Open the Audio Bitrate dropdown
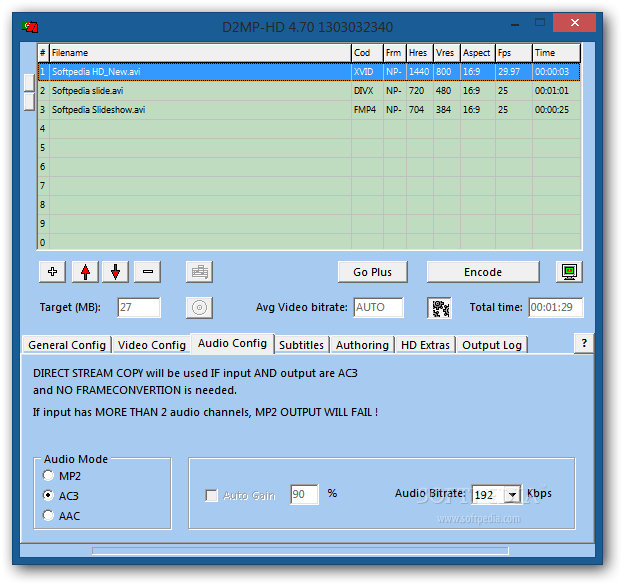This screenshot has width=623, height=585. (x=513, y=495)
